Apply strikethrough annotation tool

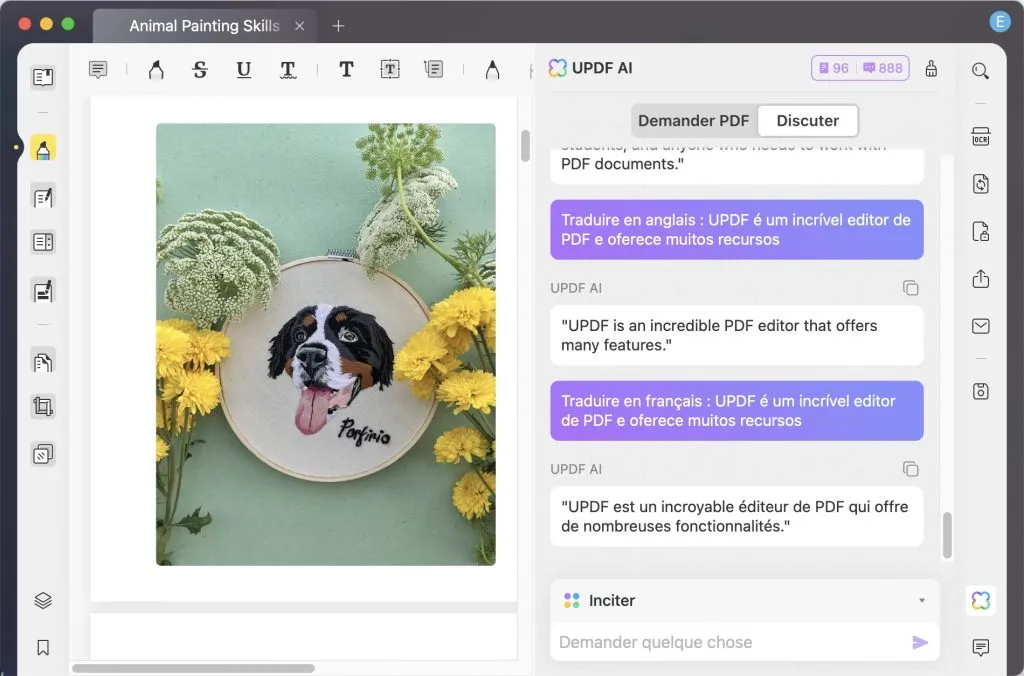200,70
